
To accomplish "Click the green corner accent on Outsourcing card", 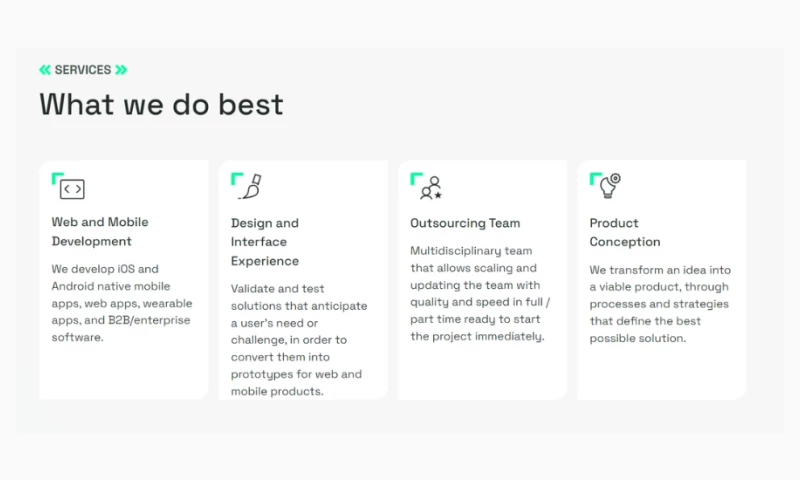I will tap(415, 177).
